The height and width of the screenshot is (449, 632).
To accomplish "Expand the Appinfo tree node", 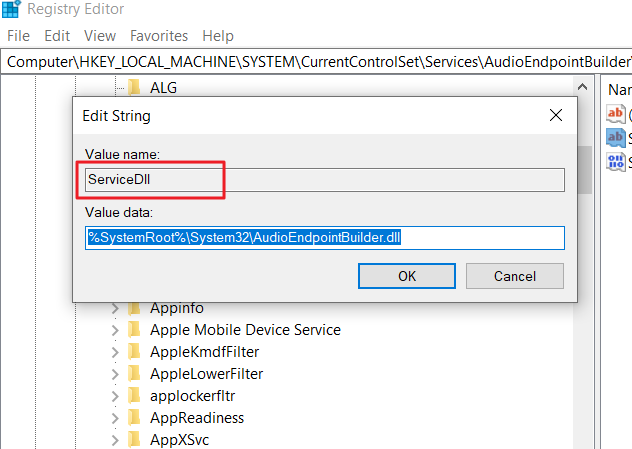I will click(115, 308).
